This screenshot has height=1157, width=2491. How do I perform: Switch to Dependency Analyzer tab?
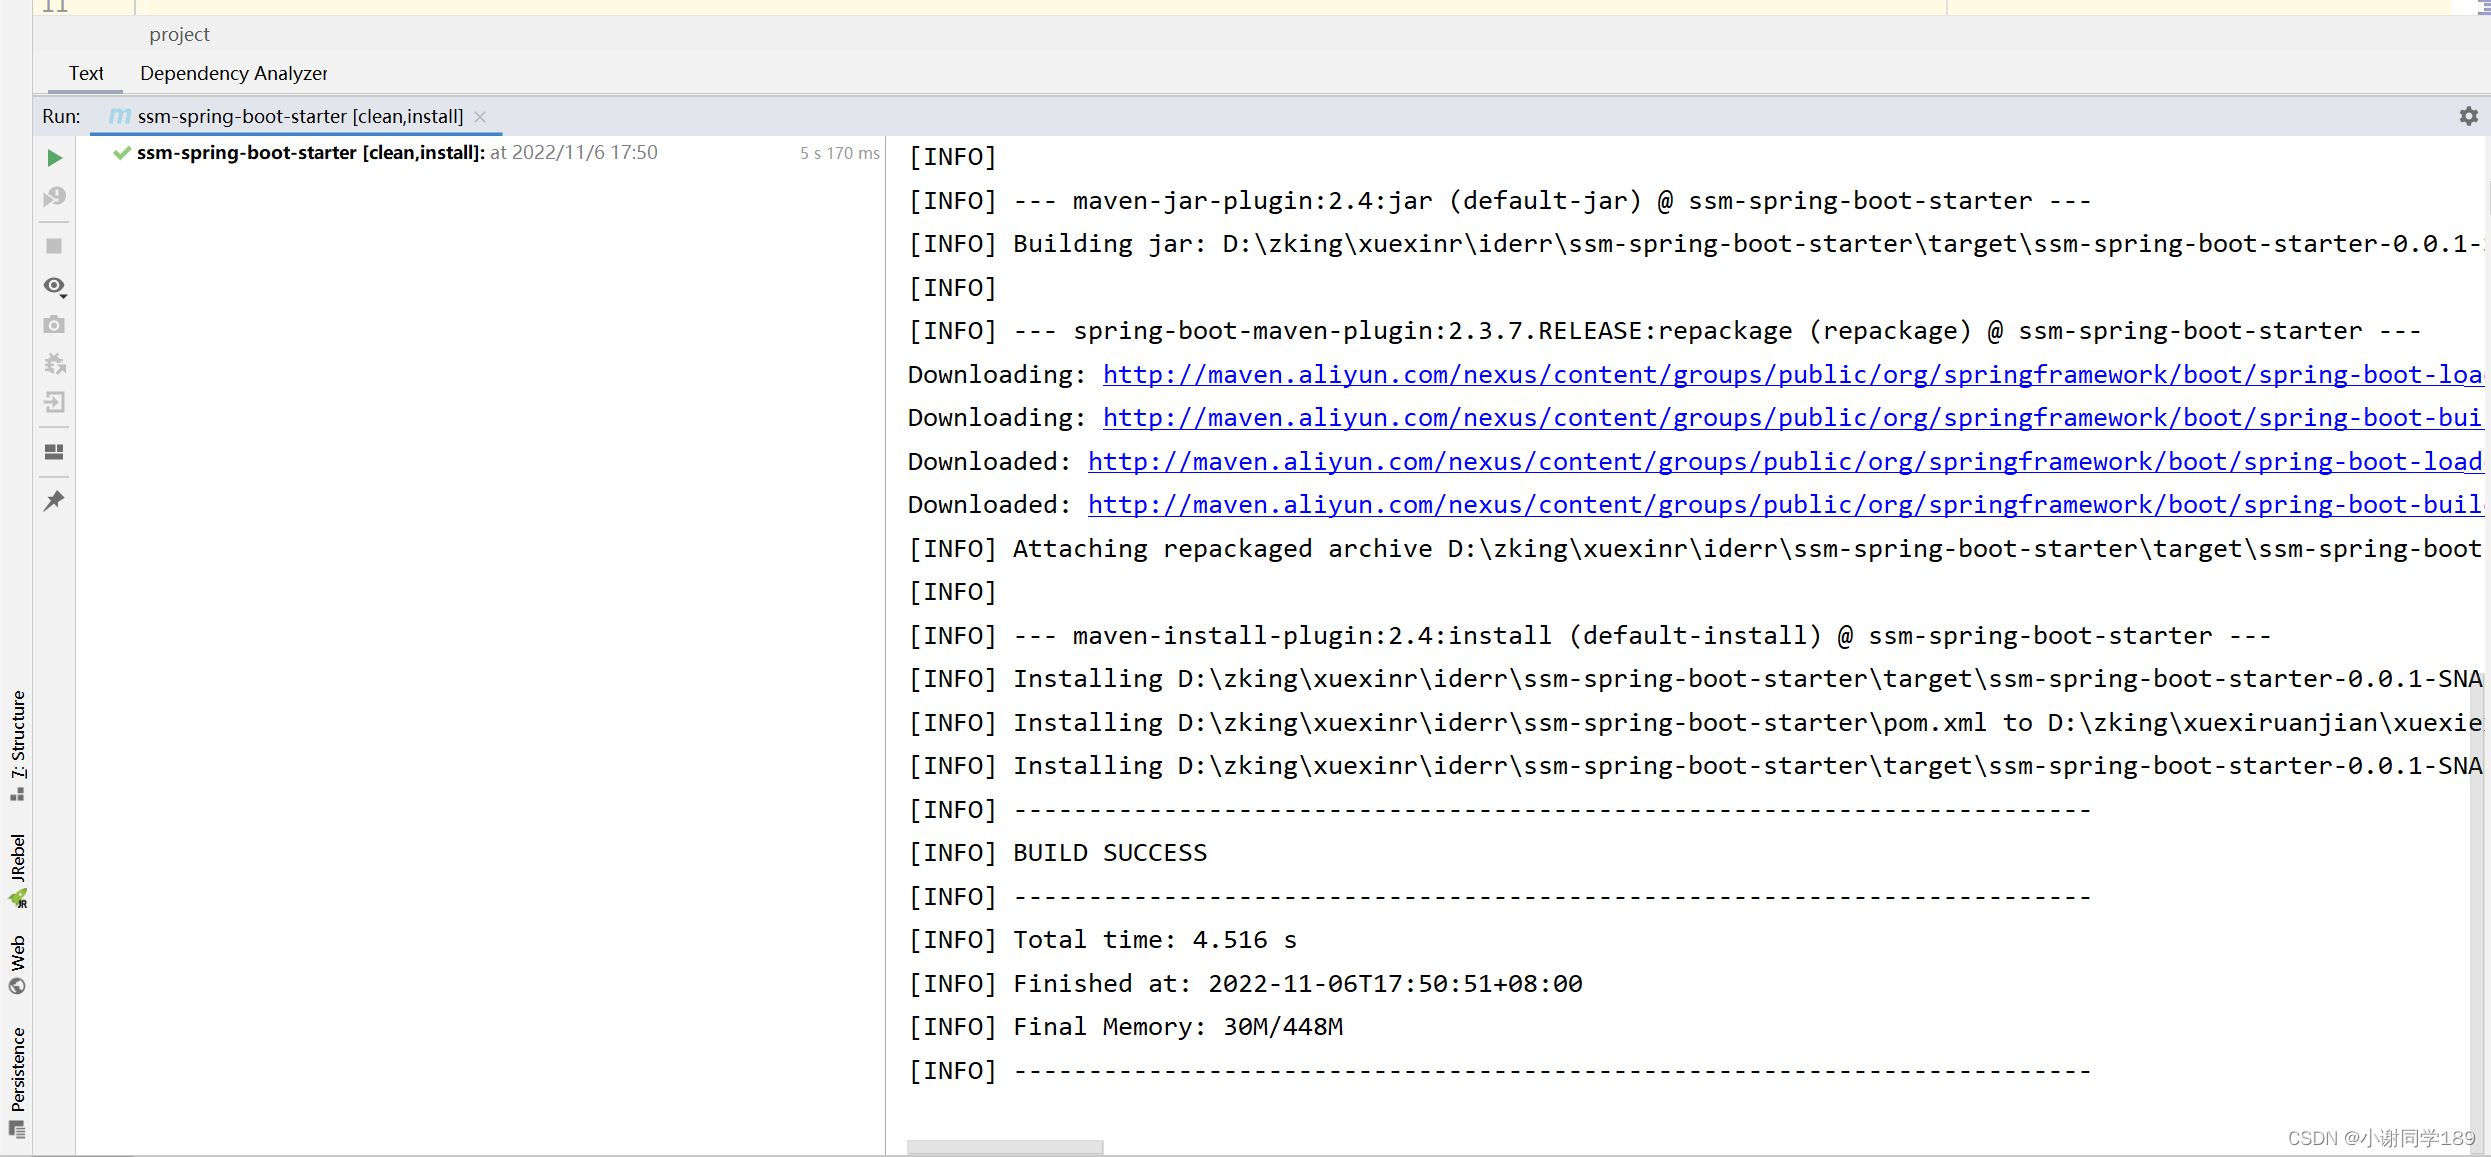pos(233,73)
